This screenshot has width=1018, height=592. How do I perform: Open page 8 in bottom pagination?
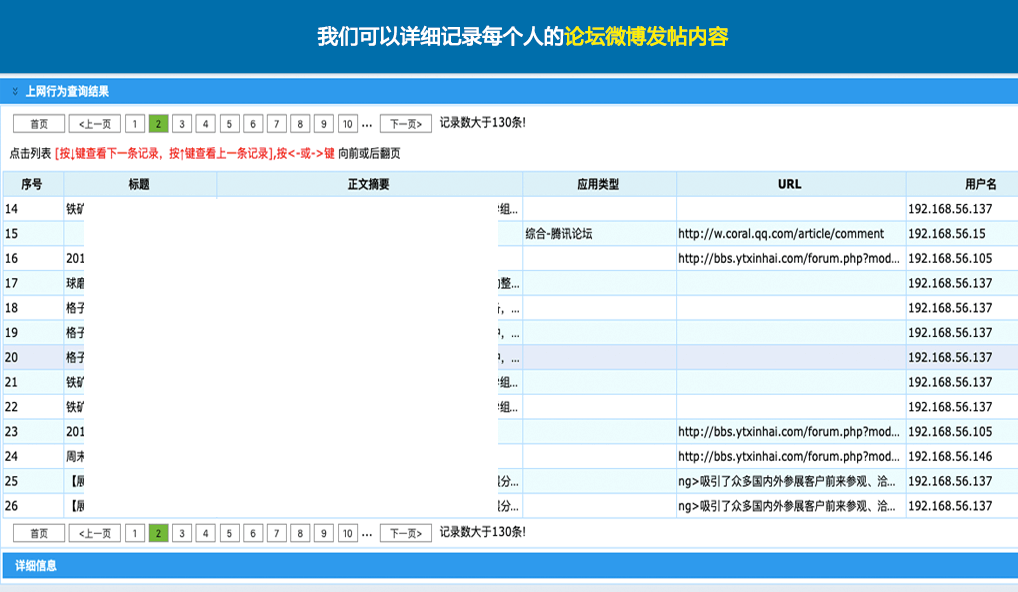click(x=300, y=533)
